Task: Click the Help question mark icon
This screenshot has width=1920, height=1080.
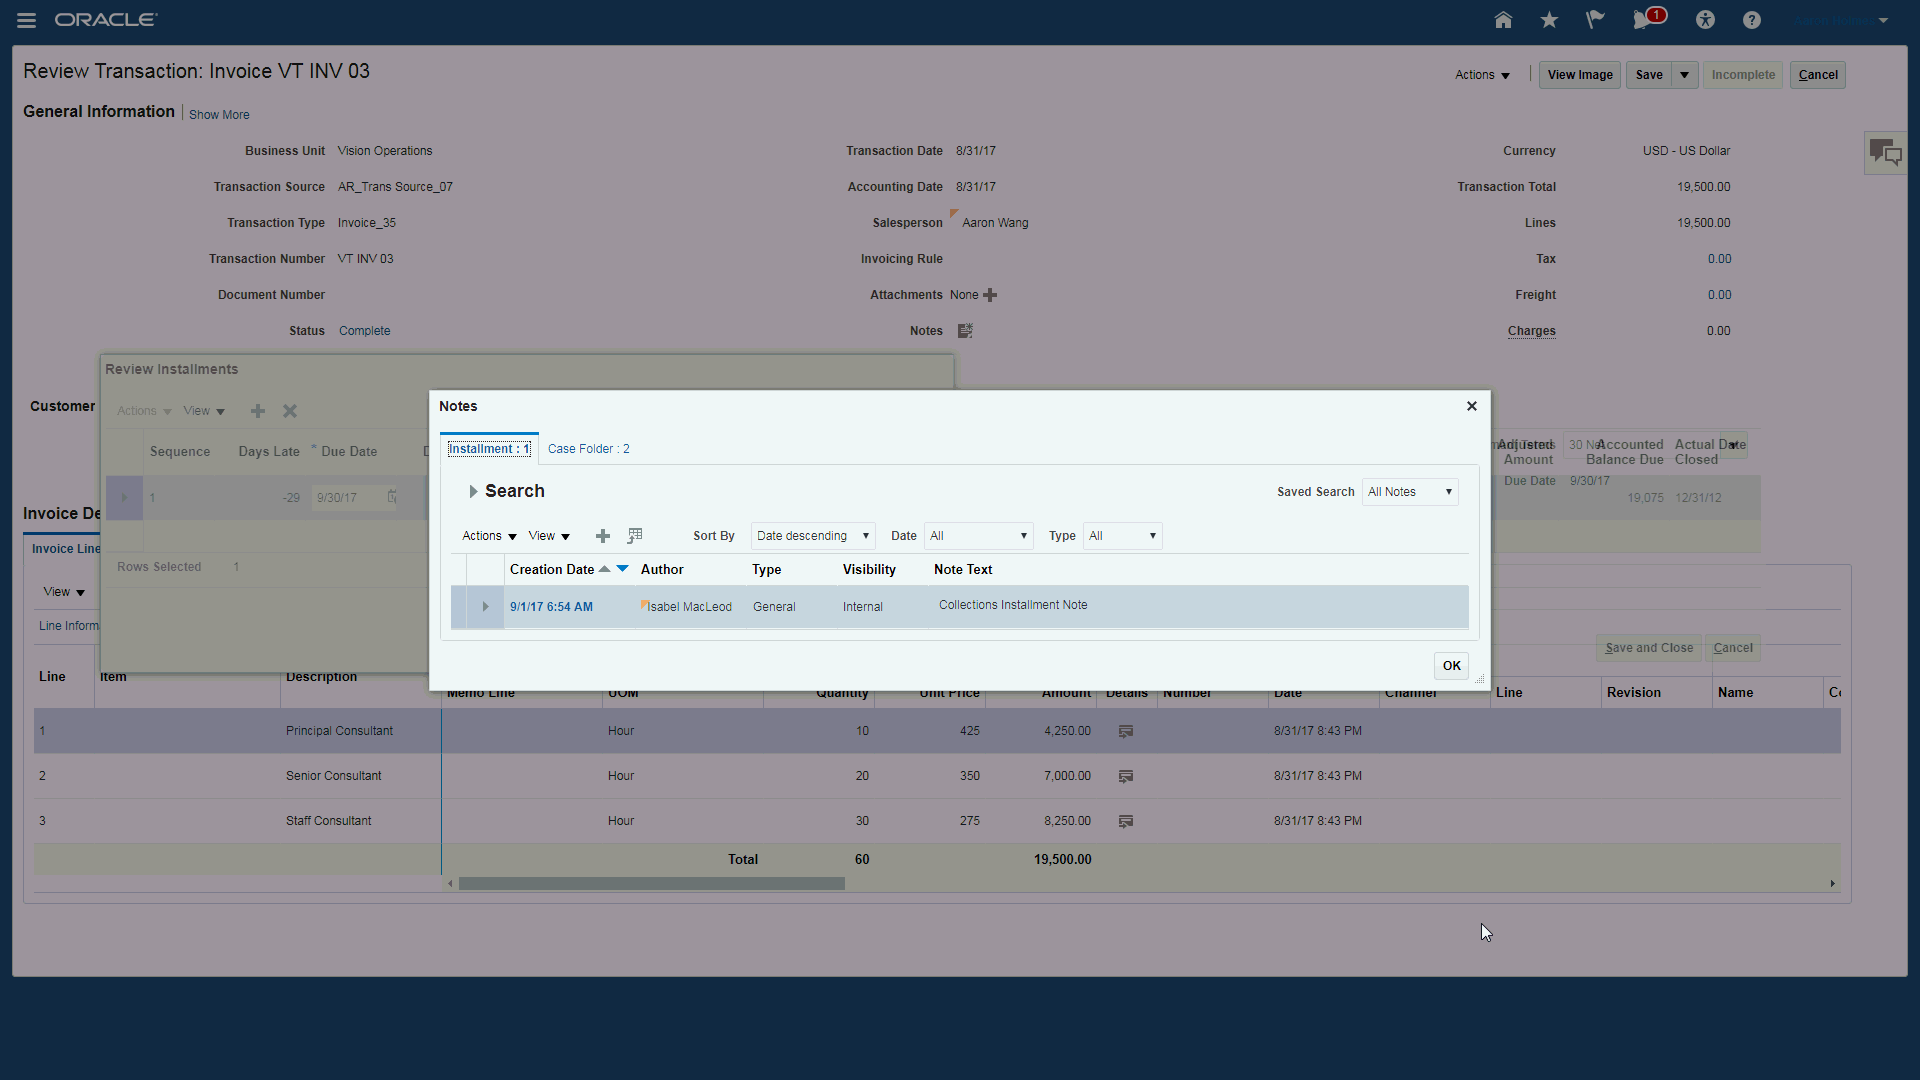Action: [x=1752, y=20]
